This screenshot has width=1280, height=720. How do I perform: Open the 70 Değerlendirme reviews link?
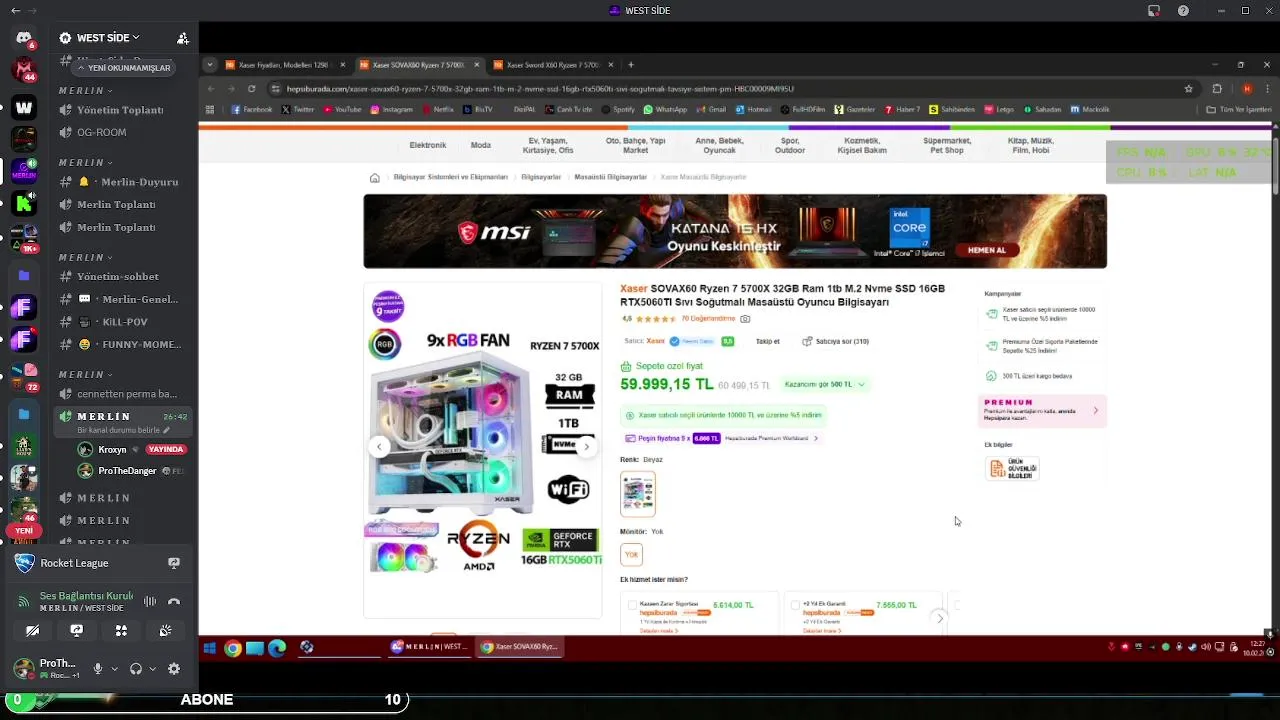(x=708, y=319)
